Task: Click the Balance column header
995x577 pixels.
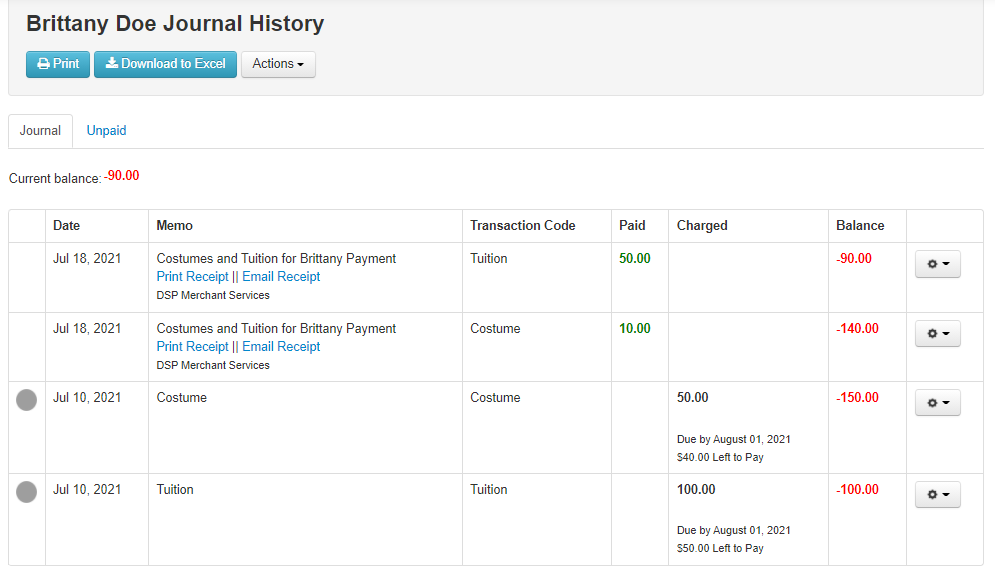Action: (x=860, y=226)
